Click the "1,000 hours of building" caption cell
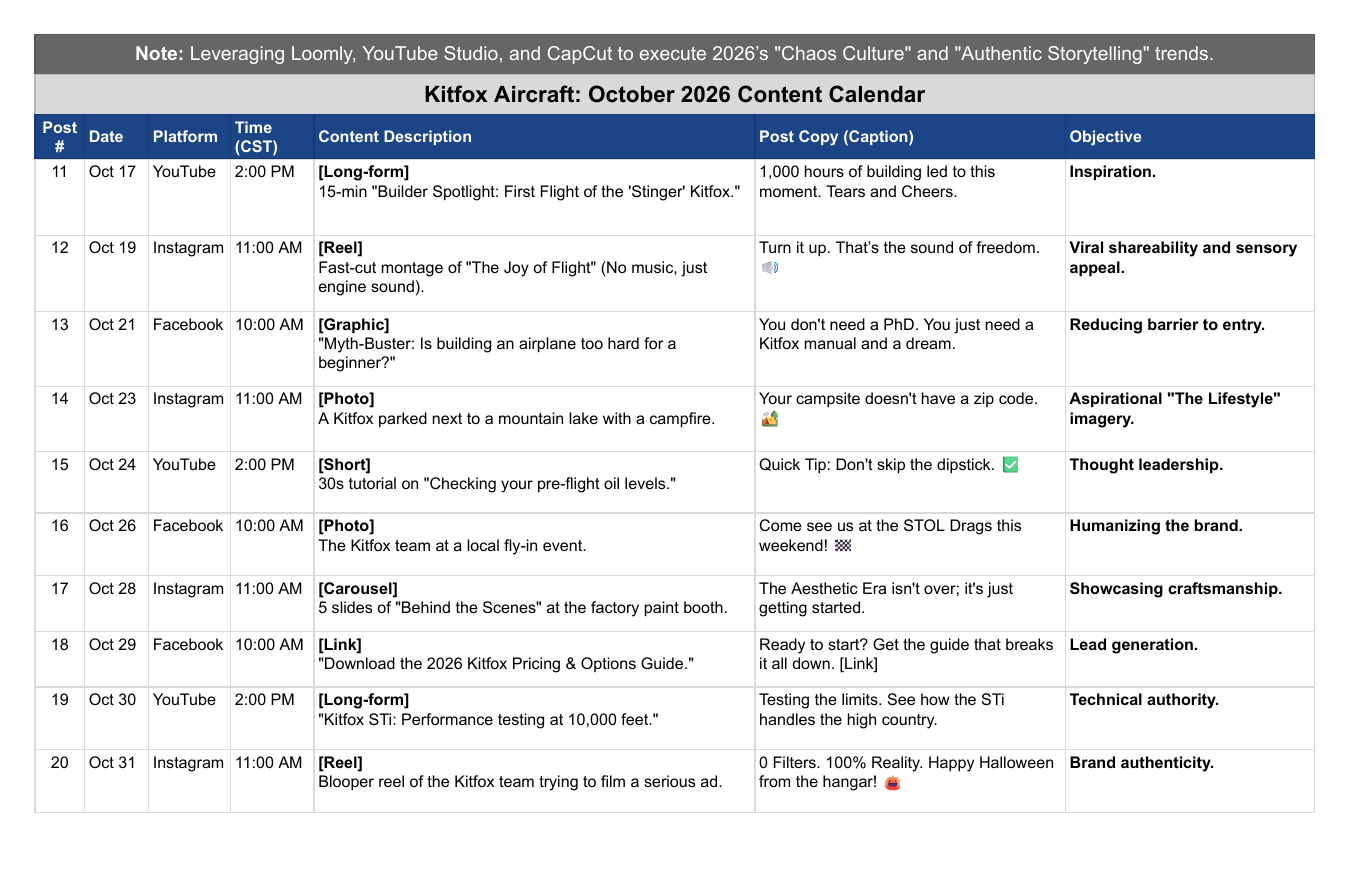Screen dimensions: 1350x870 click(910, 197)
